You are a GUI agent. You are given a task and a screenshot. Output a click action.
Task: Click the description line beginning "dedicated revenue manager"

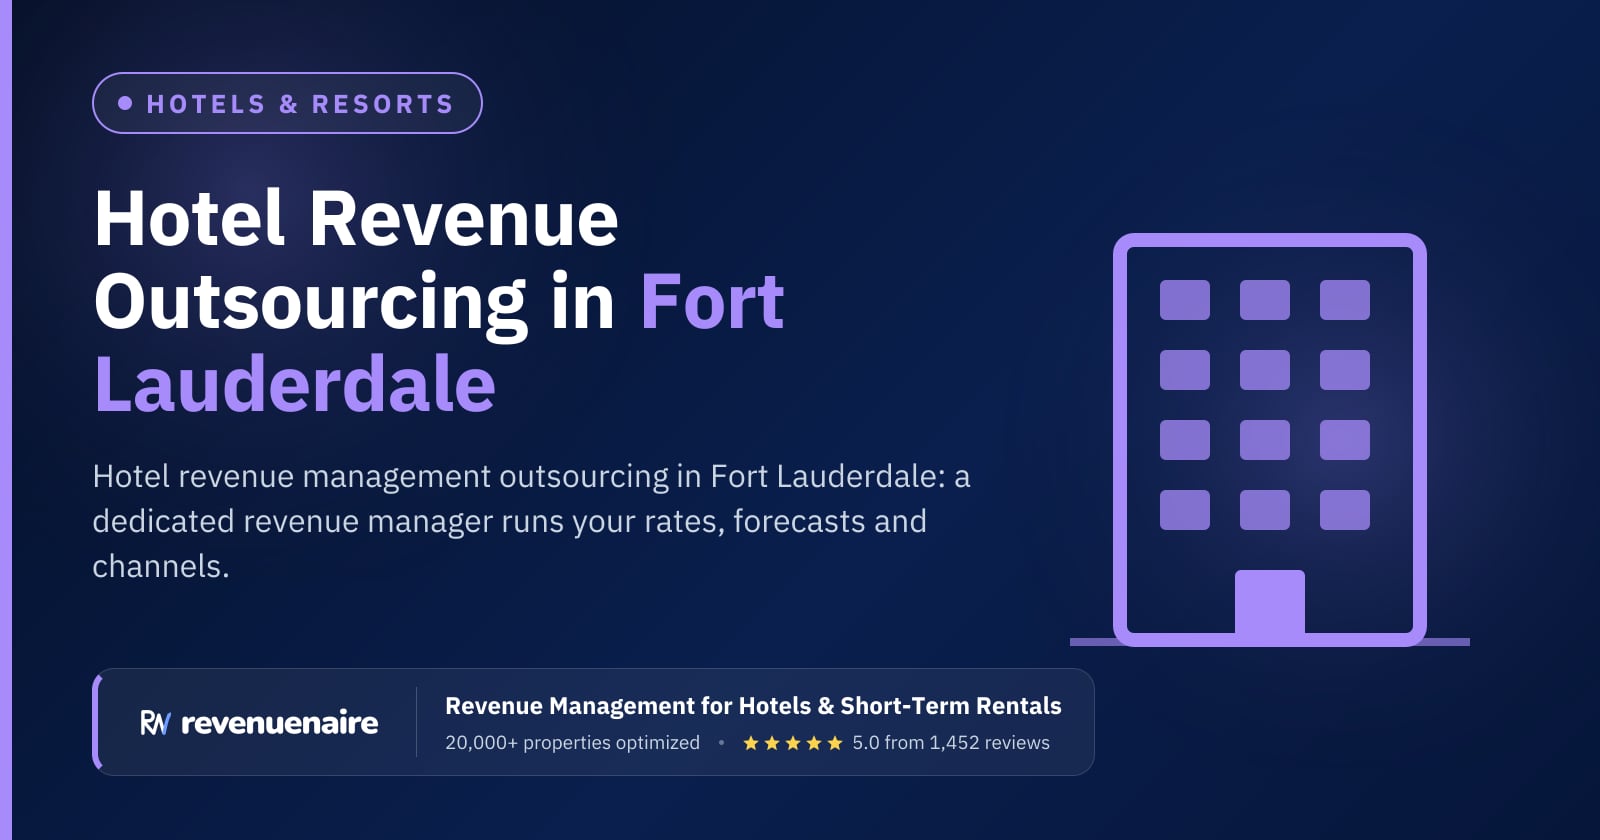509,521
